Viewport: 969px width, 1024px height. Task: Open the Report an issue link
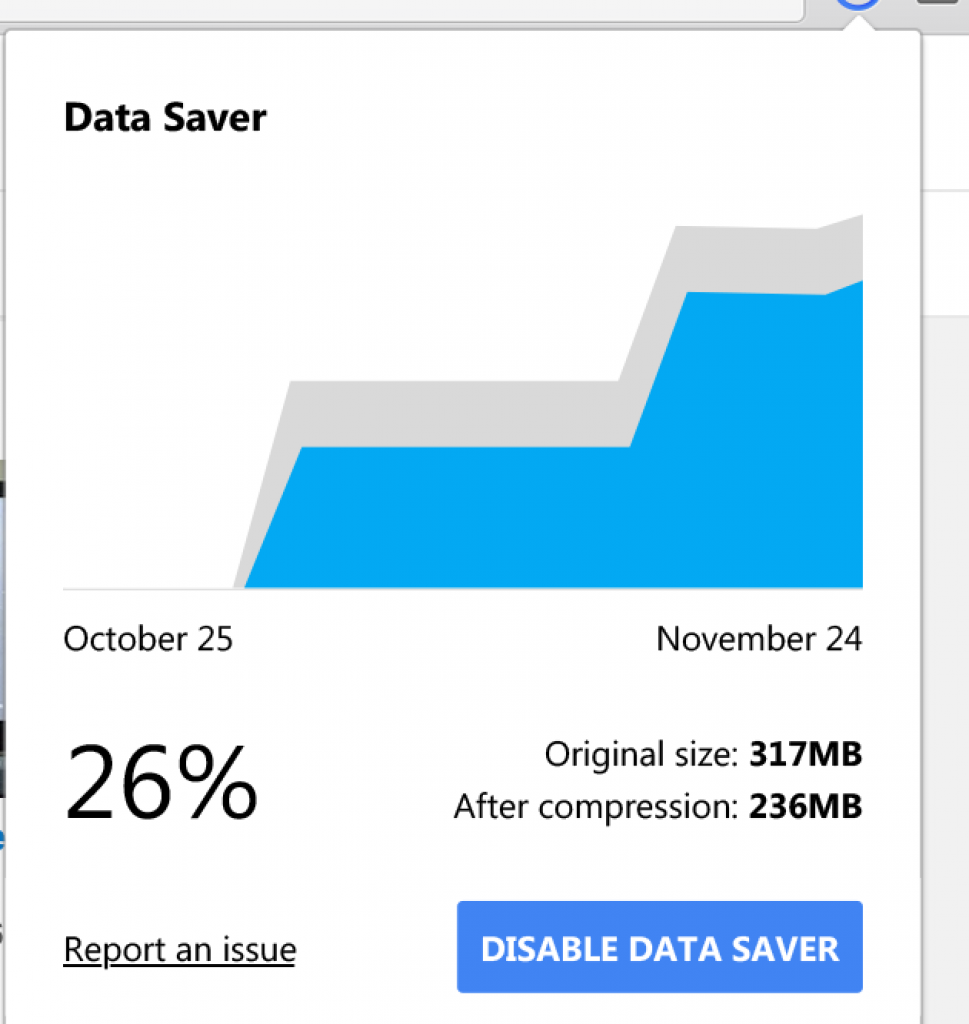[179, 949]
